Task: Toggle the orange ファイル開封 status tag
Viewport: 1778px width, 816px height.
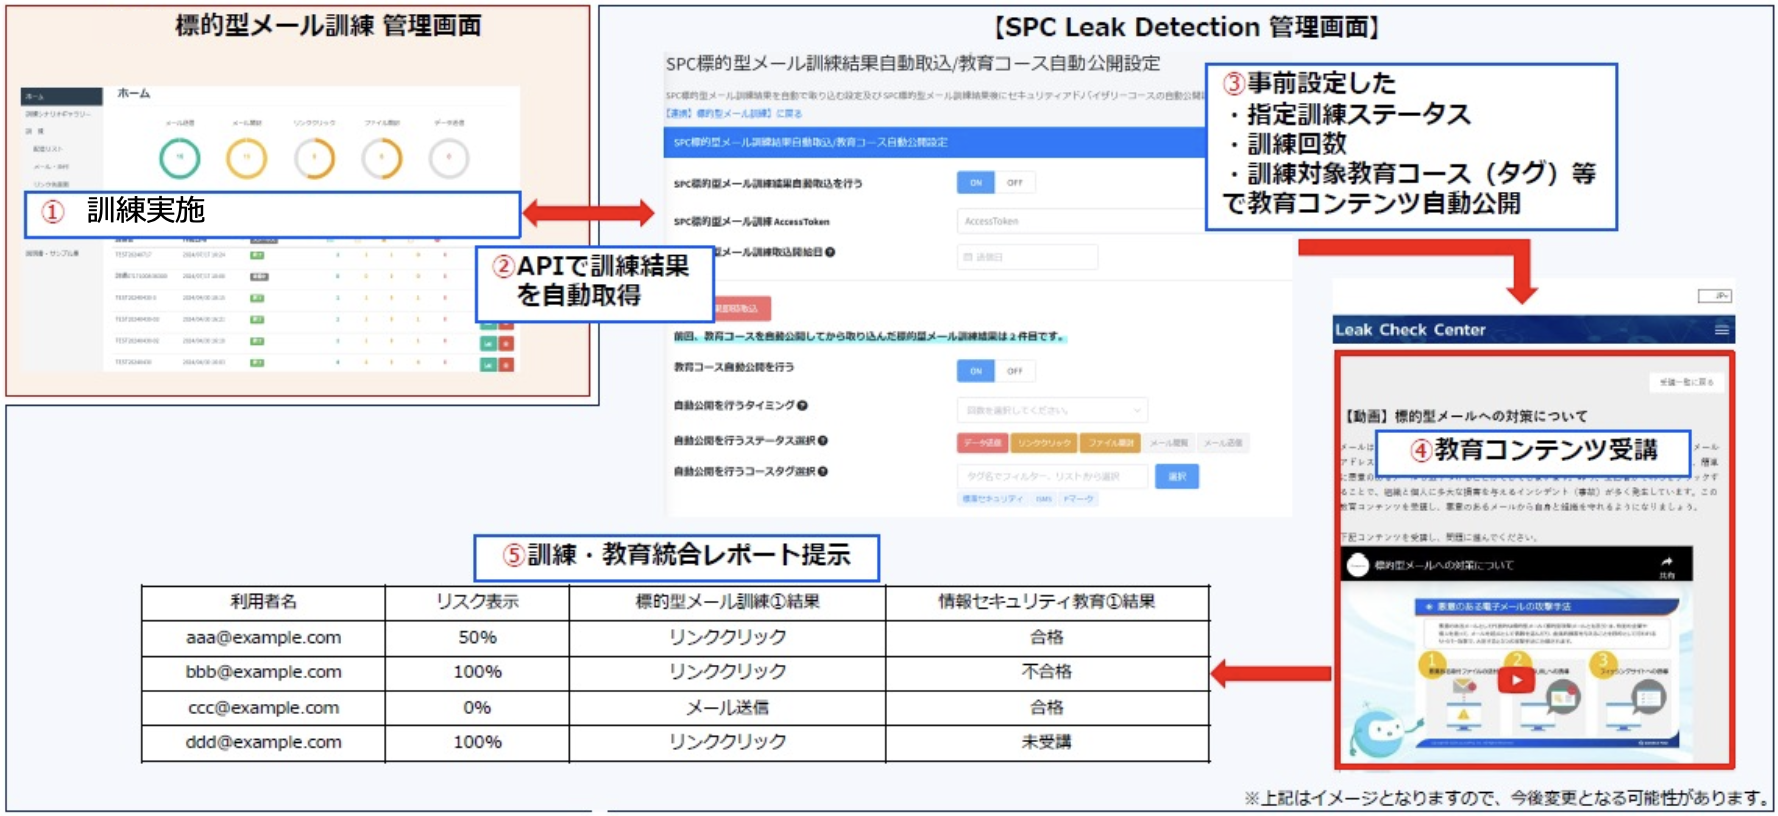Action: [x=1110, y=443]
